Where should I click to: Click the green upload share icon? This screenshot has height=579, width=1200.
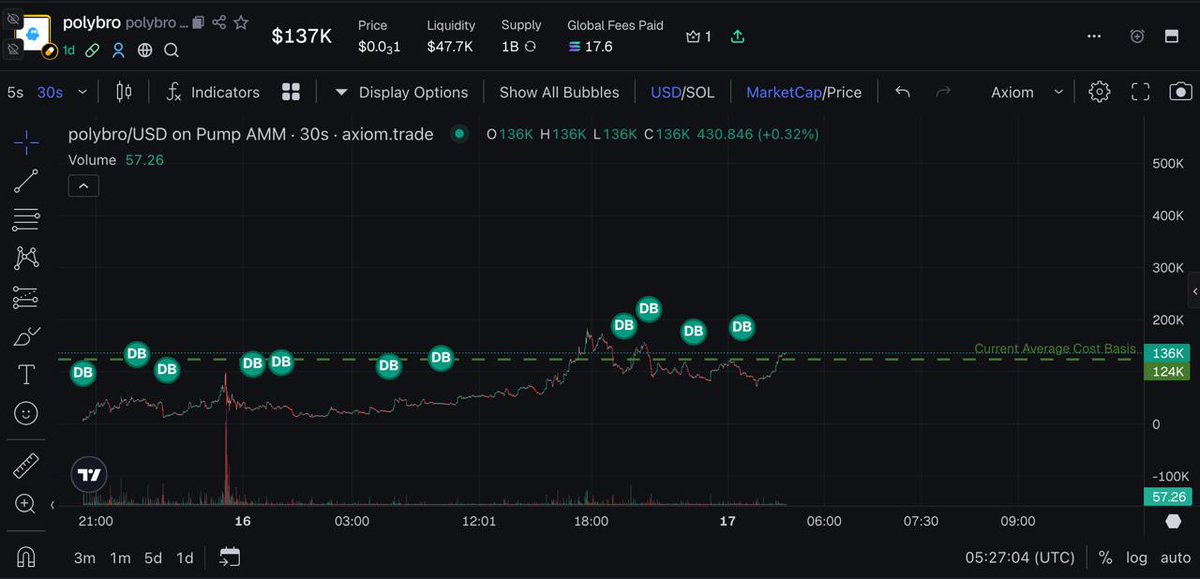click(x=738, y=36)
